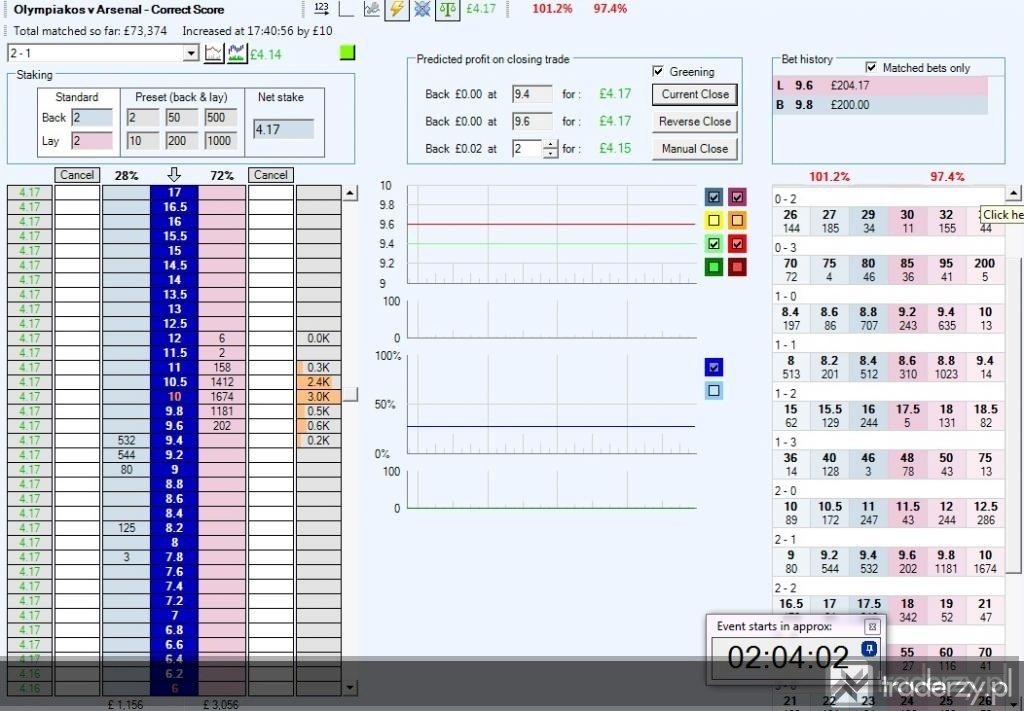Uncheck the light green chart series checkbox

click(x=714, y=244)
